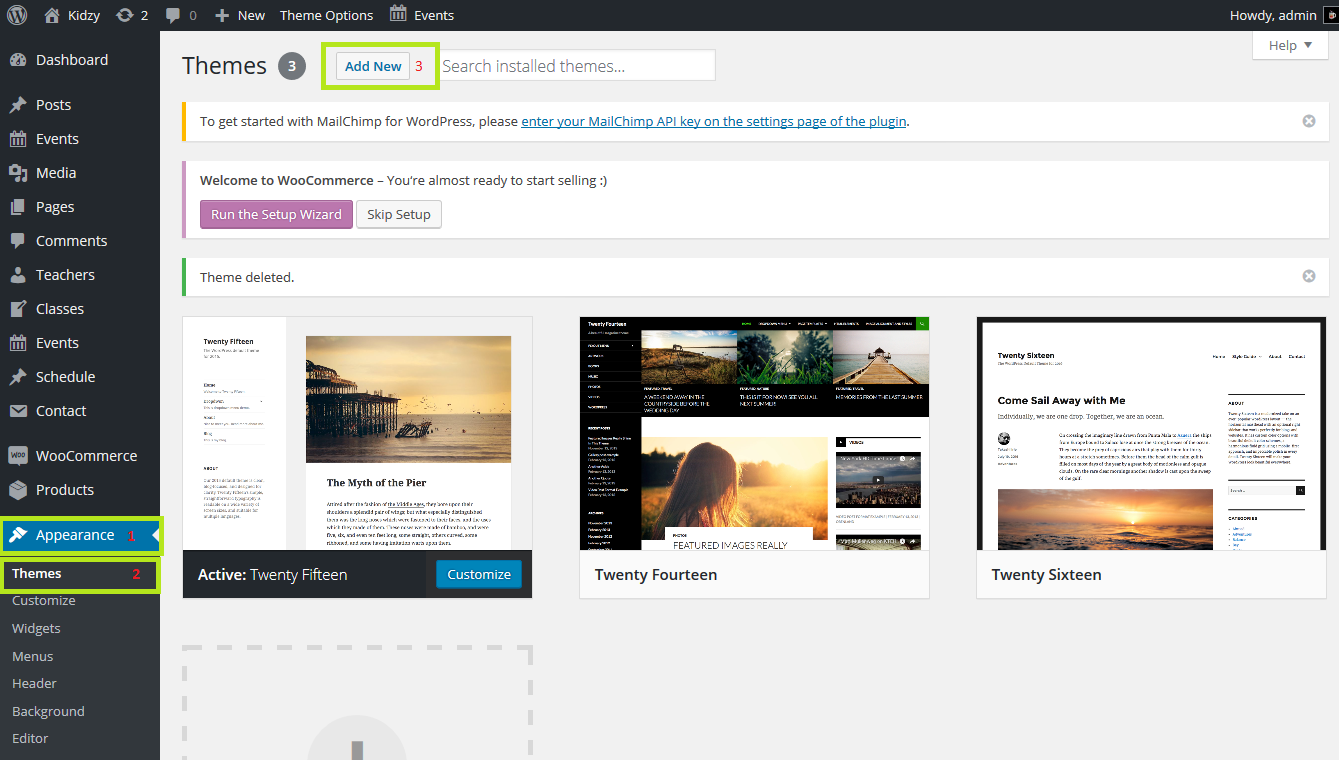
Task: Open the Editor submenu item
Action: click(30, 739)
